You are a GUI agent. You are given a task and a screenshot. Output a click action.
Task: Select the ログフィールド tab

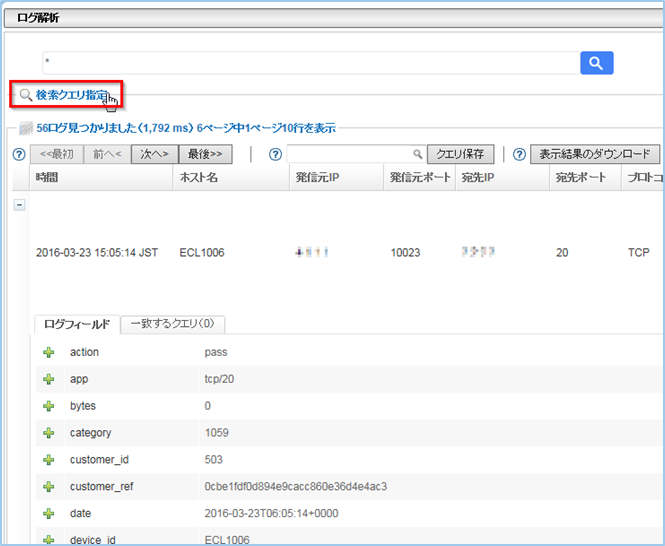pos(78,324)
